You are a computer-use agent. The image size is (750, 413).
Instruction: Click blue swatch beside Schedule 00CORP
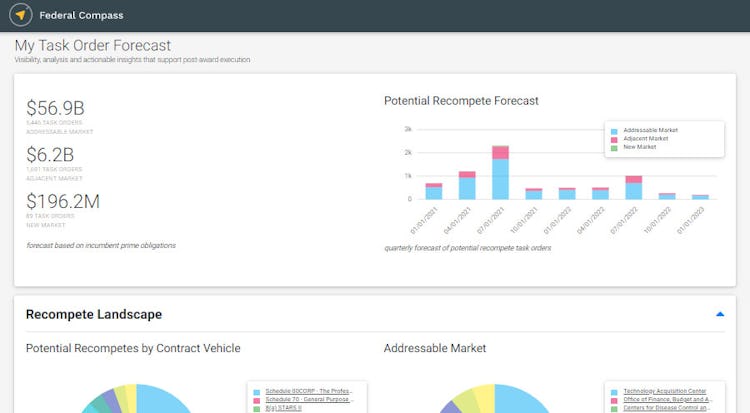pyautogui.click(x=257, y=392)
